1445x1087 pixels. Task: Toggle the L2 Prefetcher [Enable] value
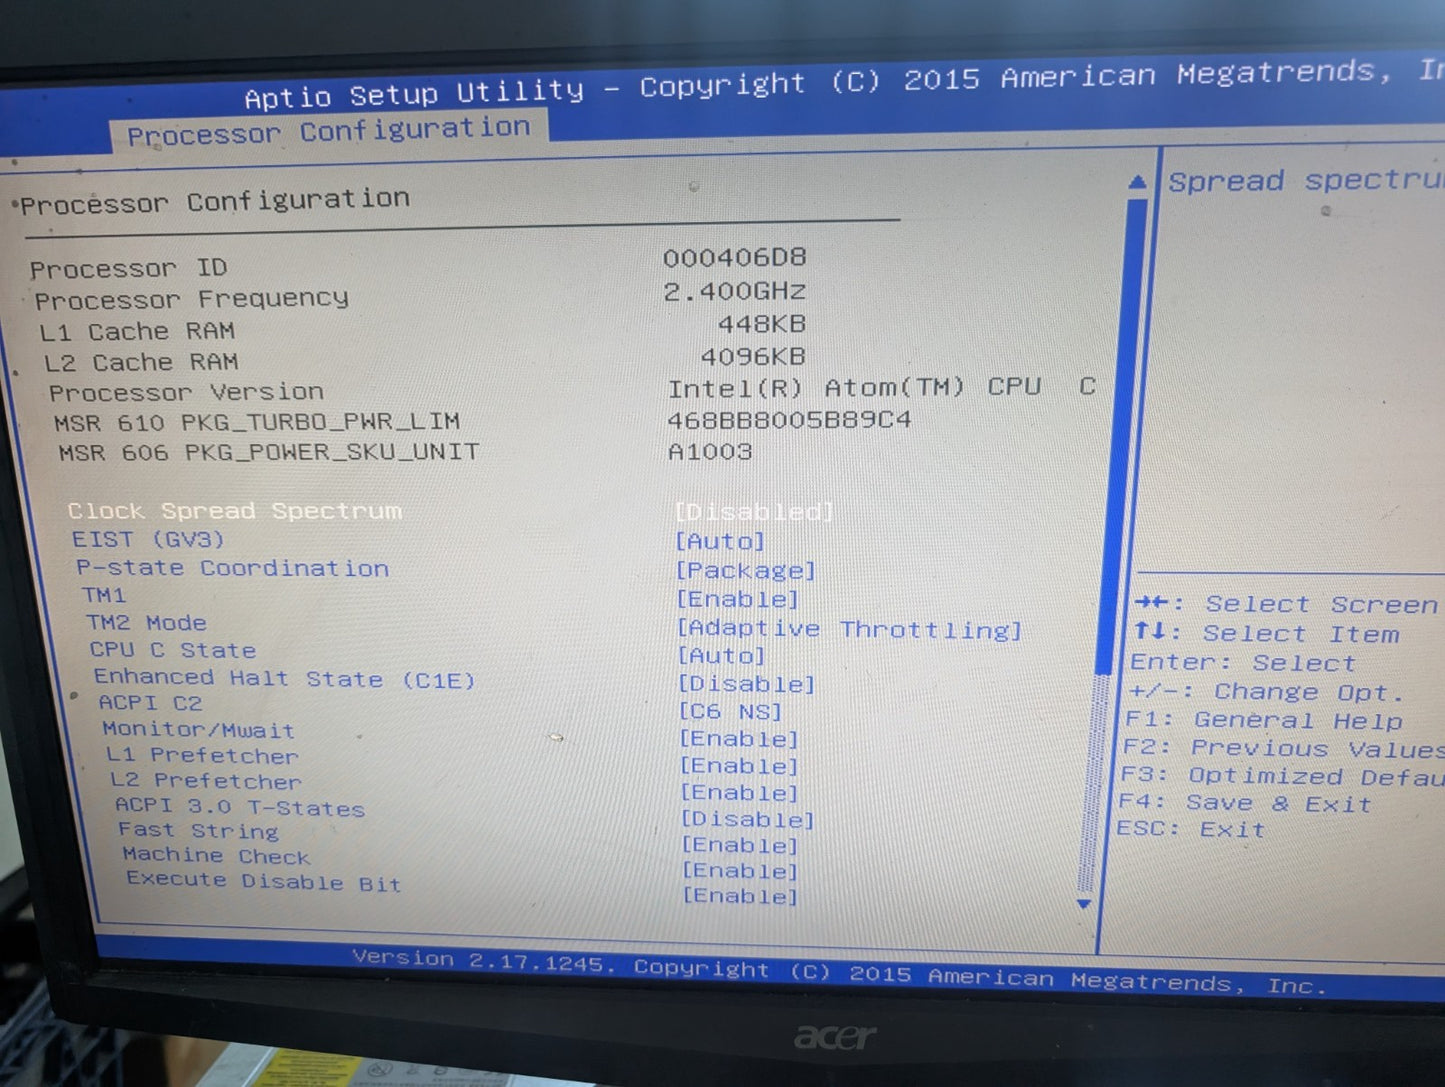(x=740, y=793)
